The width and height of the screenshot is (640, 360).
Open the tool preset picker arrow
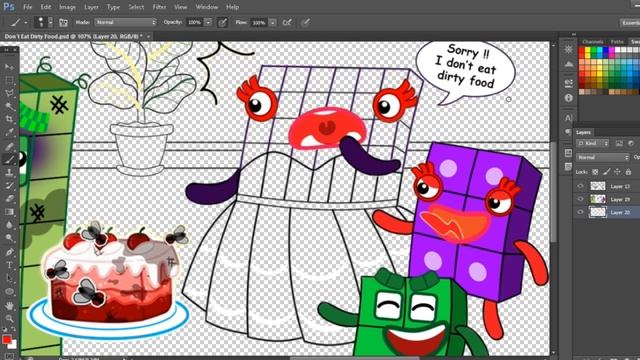pos(25,23)
